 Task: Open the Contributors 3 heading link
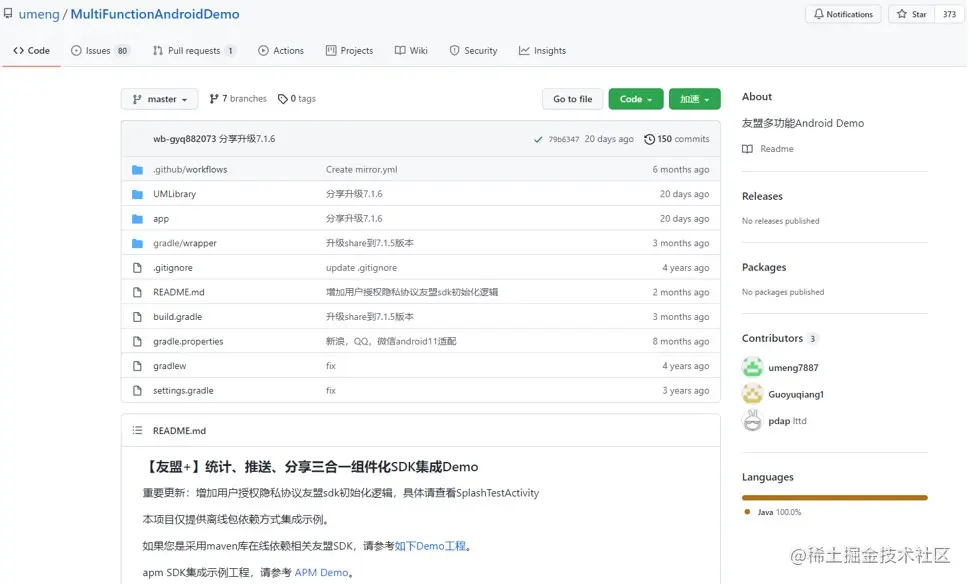780,338
